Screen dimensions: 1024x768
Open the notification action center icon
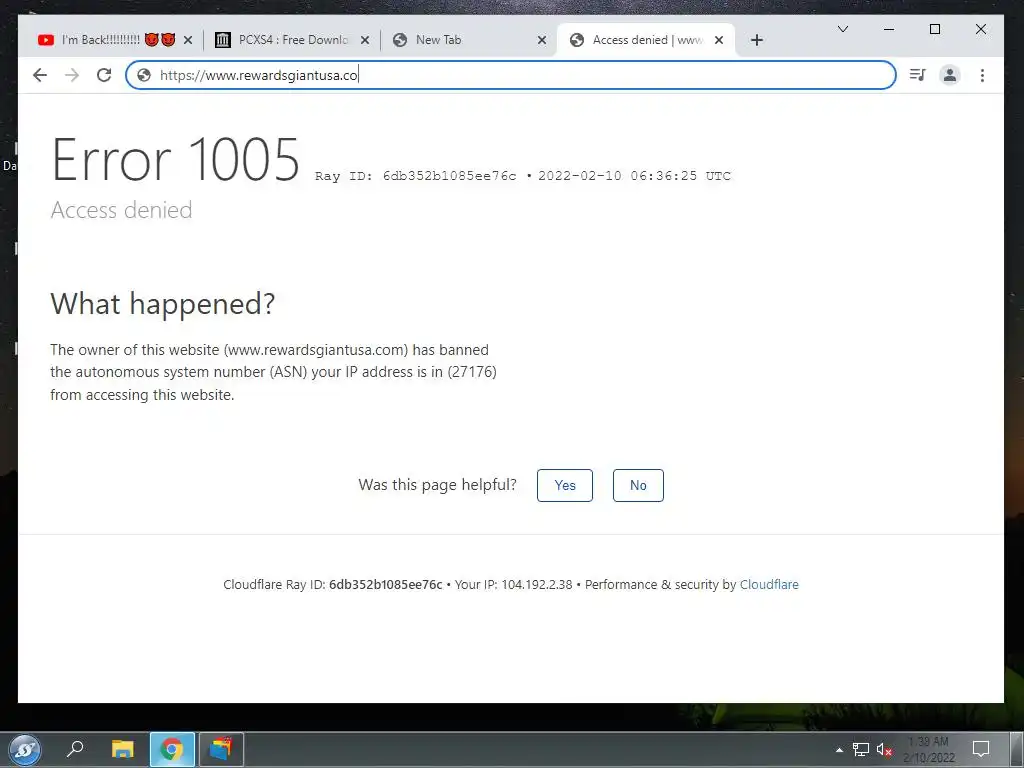[981, 749]
